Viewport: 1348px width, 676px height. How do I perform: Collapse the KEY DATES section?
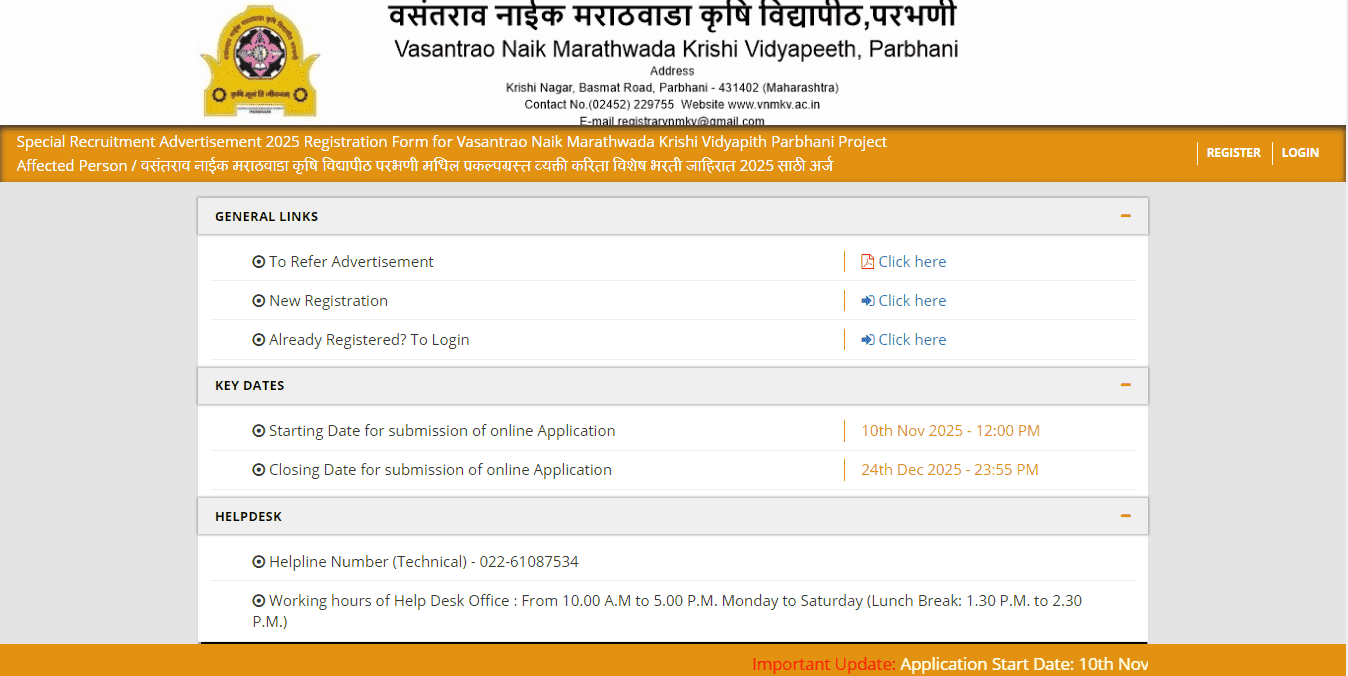click(x=1126, y=385)
